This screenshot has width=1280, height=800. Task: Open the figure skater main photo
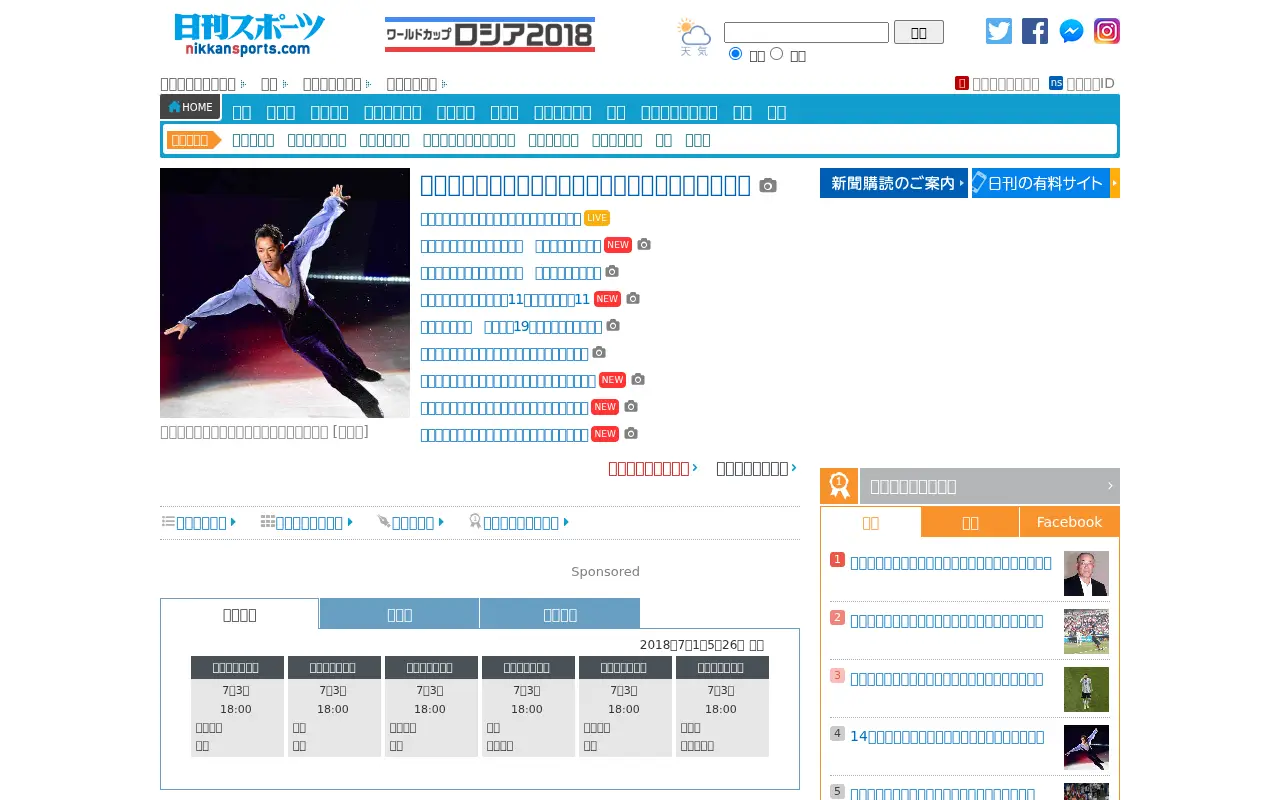point(285,293)
